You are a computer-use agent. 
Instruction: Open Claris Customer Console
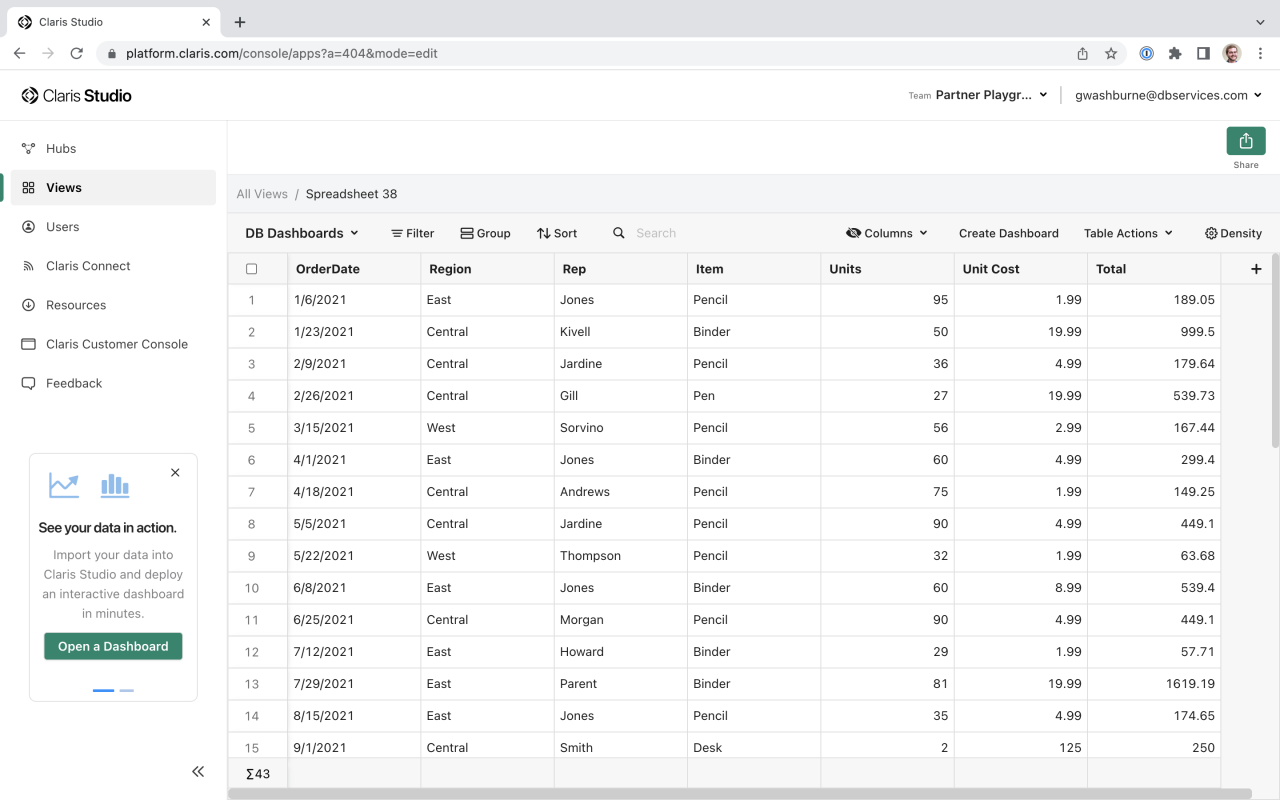point(113,344)
